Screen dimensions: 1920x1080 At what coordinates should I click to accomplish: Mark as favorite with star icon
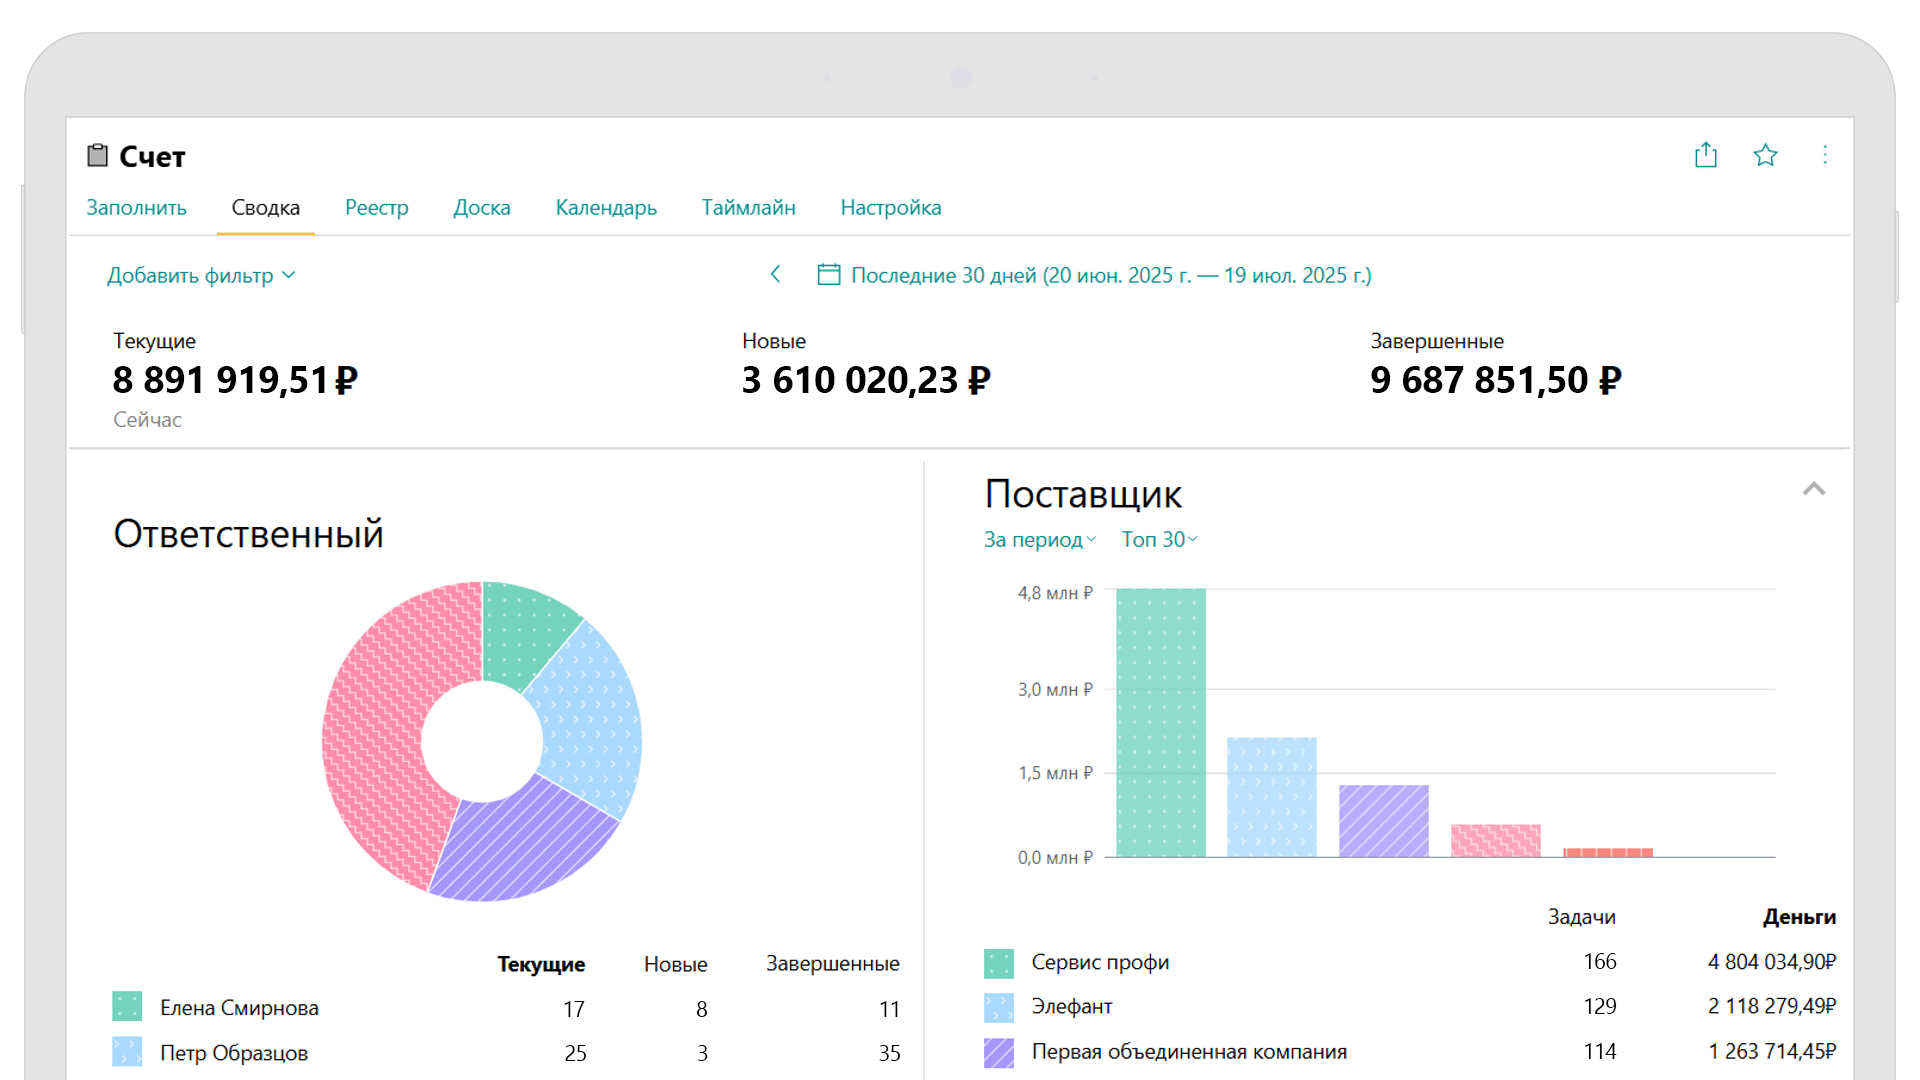tap(1765, 155)
